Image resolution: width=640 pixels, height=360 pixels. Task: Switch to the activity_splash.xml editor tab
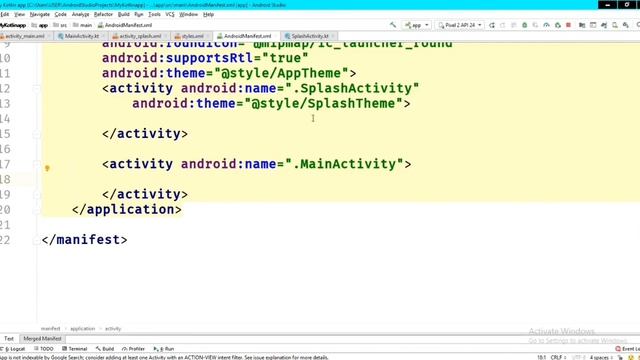pos(140,36)
